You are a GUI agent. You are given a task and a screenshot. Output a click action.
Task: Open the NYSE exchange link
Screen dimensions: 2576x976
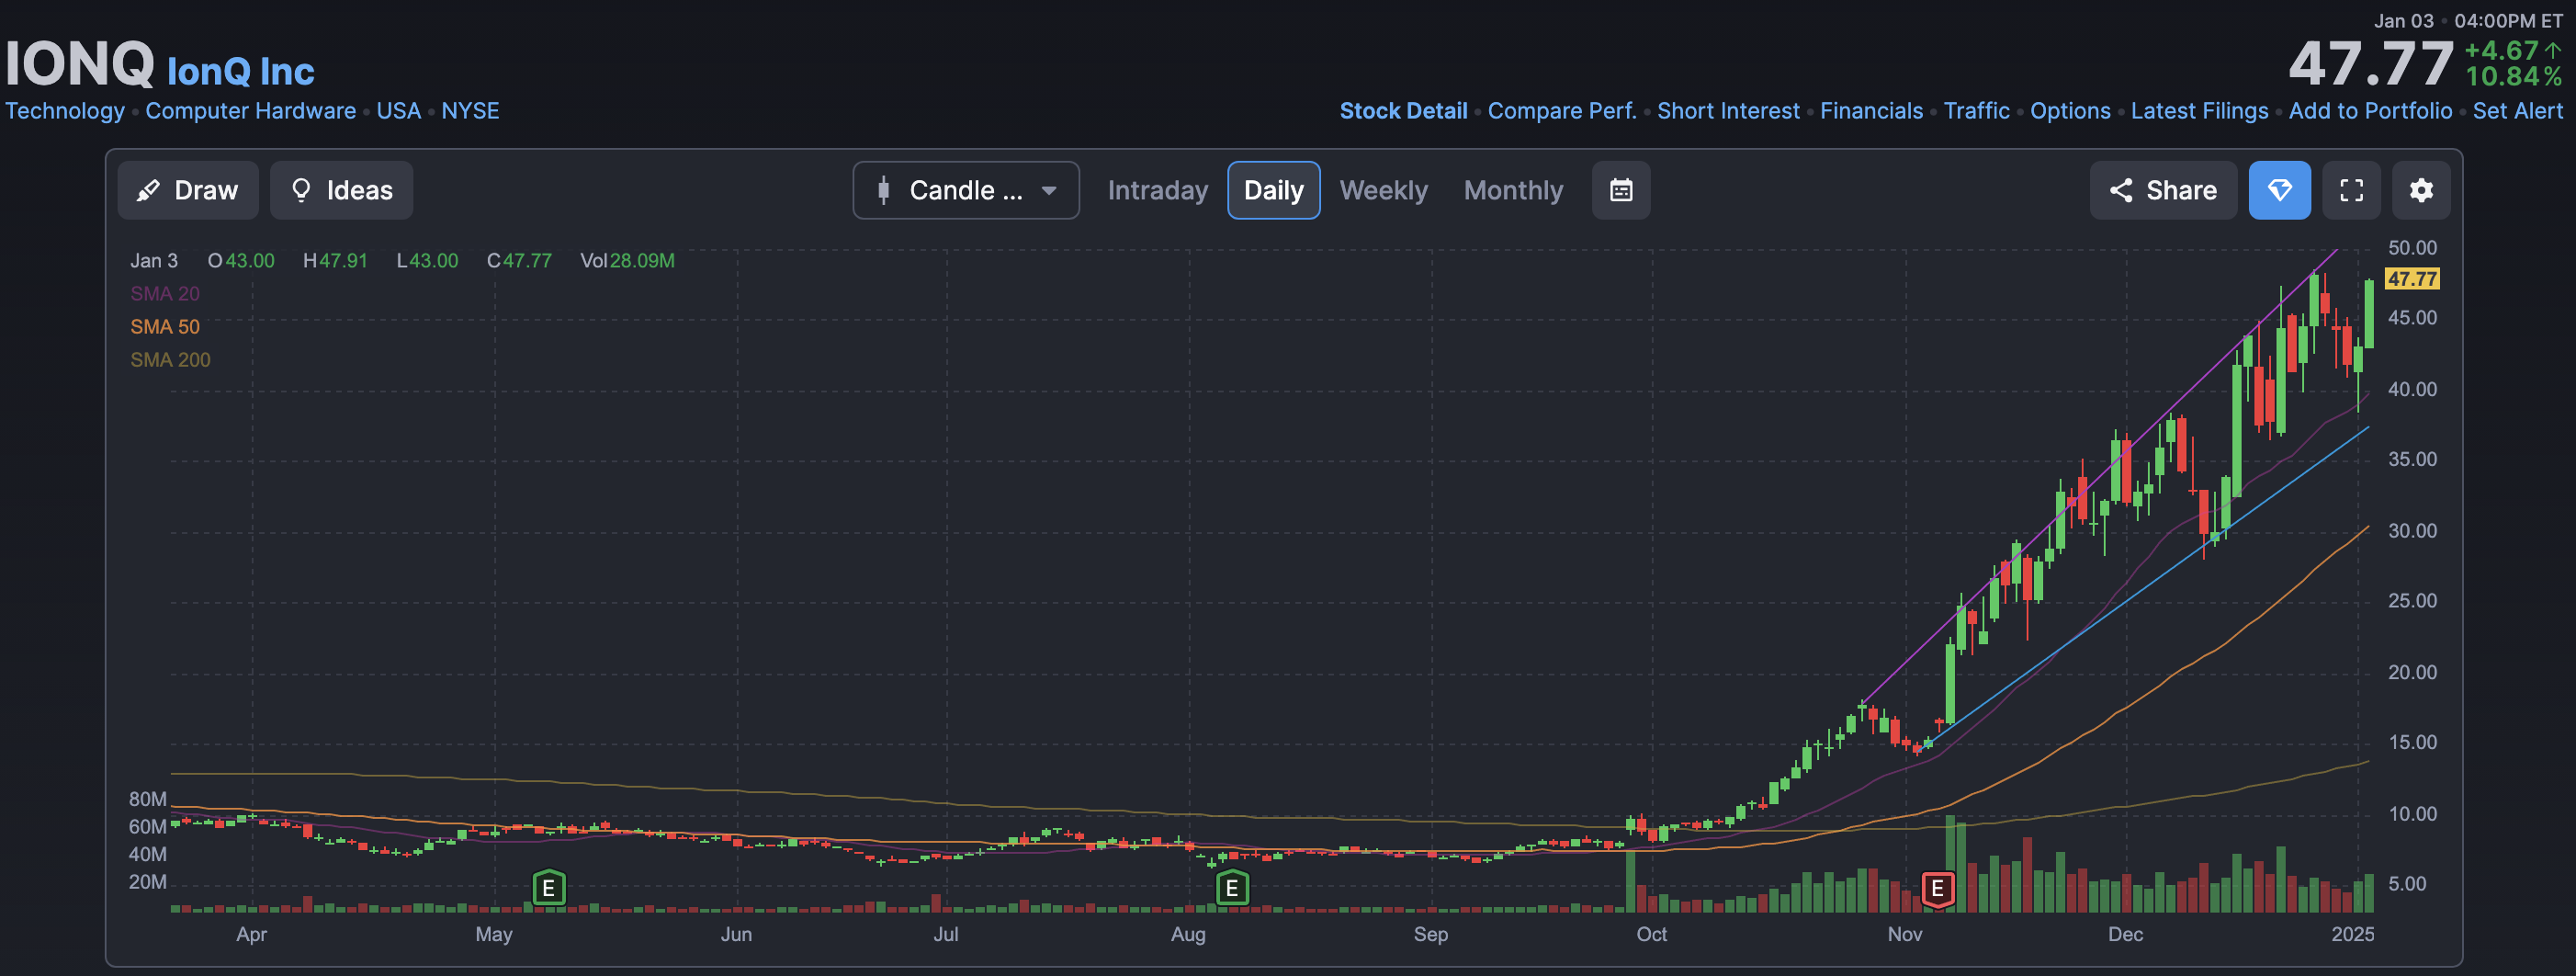coord(470,111)
